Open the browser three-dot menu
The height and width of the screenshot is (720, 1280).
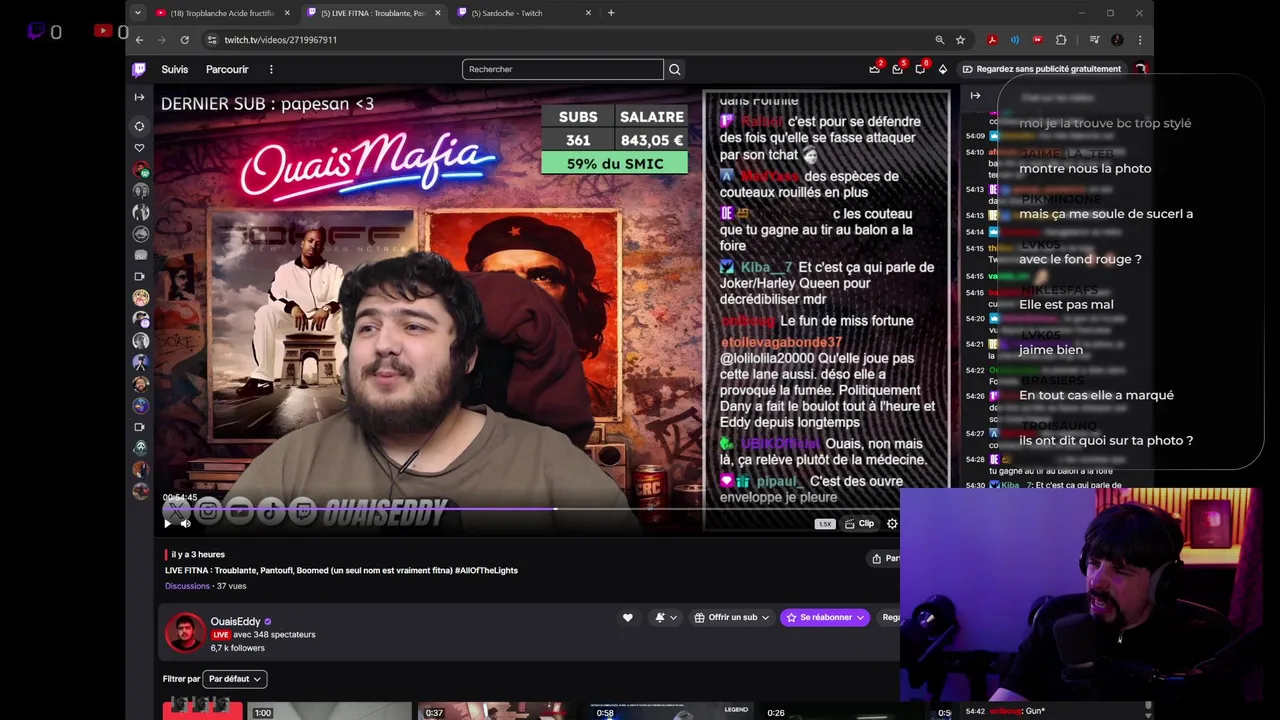1140,40
